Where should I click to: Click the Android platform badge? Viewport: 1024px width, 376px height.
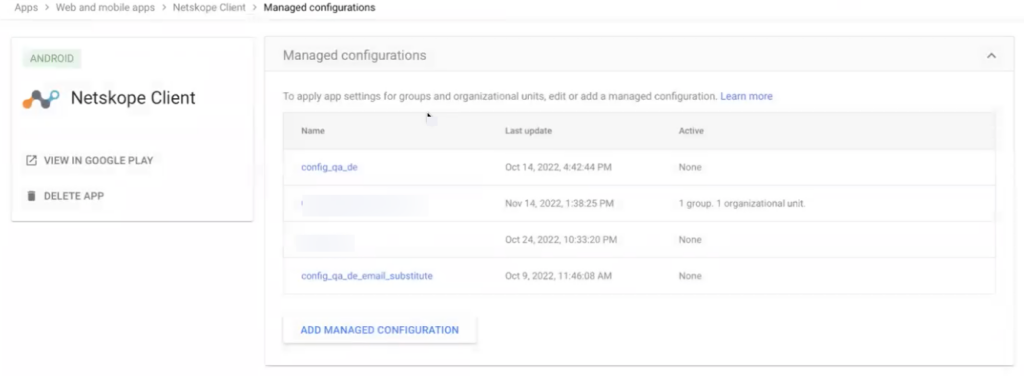coord(52,58)
